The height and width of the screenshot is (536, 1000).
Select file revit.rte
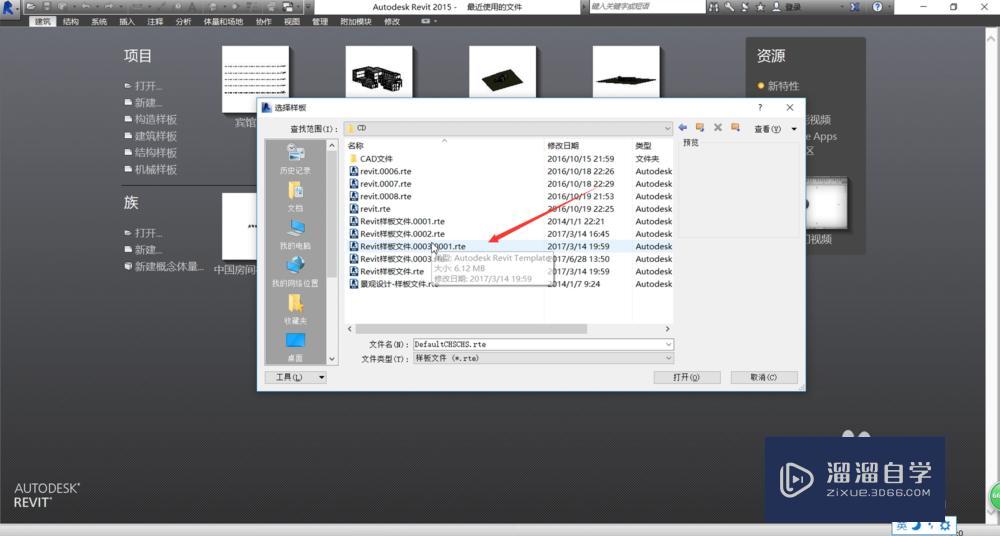pyautogui.click(x=370, y=209)
